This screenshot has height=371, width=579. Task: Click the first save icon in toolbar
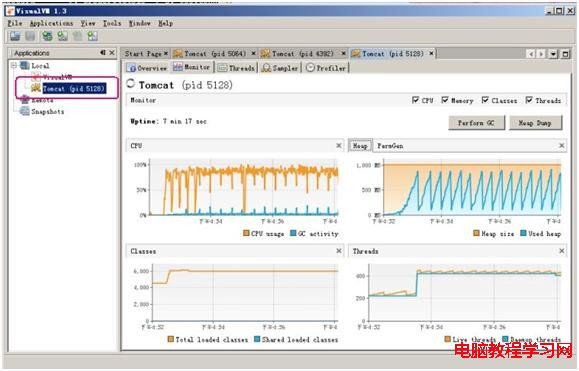[x=15, y=36]
